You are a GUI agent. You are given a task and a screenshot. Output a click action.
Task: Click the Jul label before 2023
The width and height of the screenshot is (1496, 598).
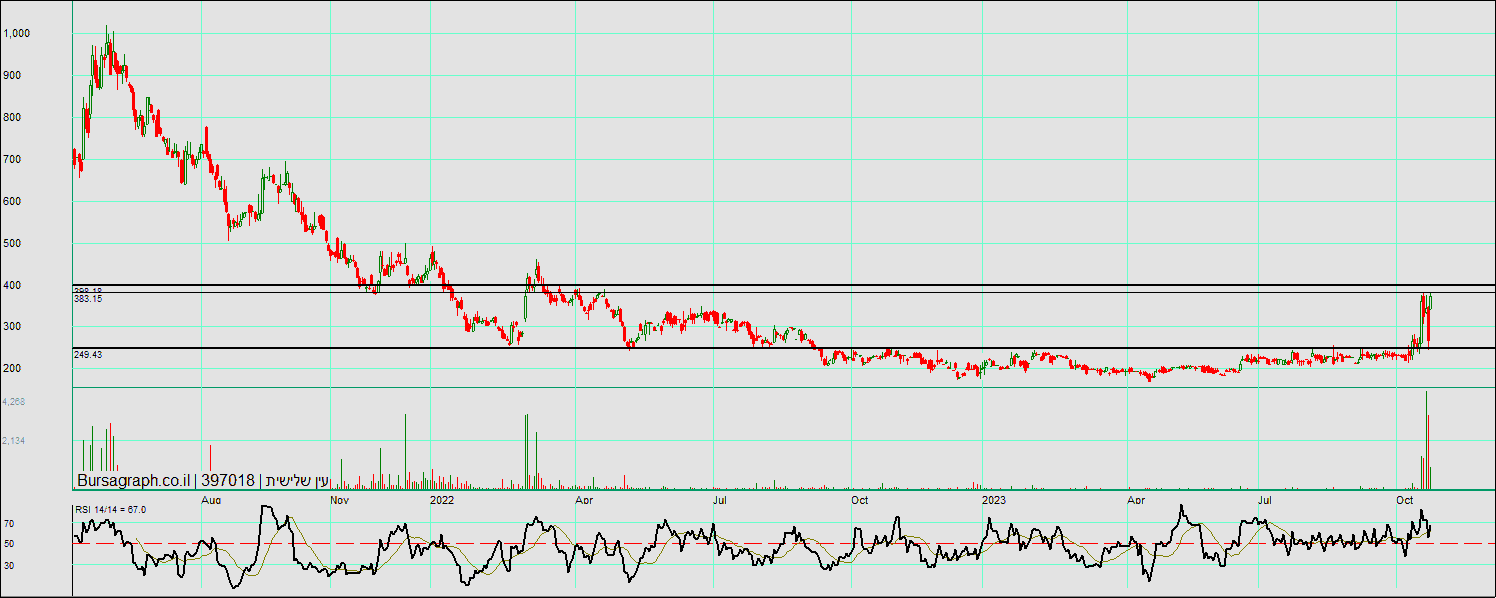(719, 498)
